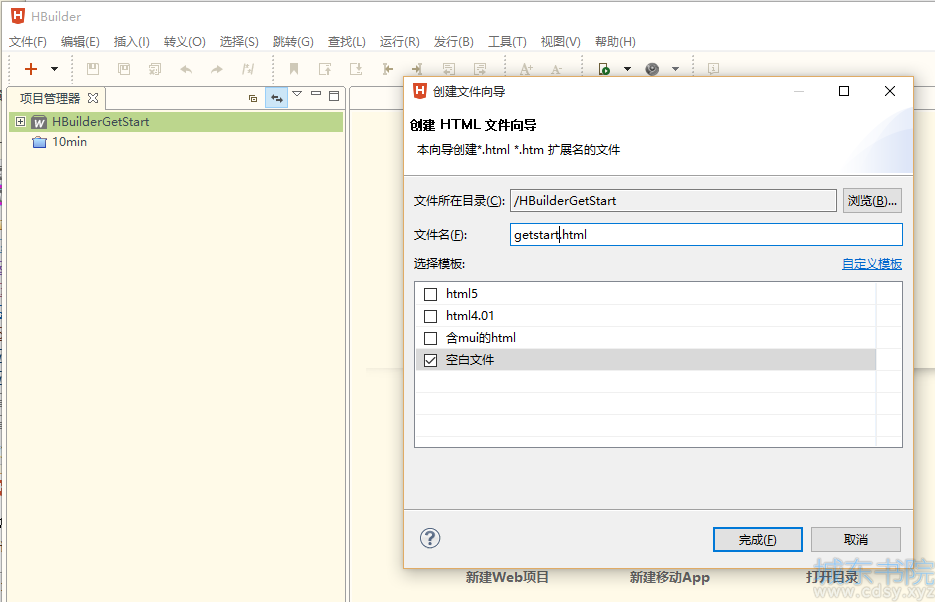This screenshot has width=935, height=602.
Task: Open the 文件(F) menu
Action: (x=27, y=42)
